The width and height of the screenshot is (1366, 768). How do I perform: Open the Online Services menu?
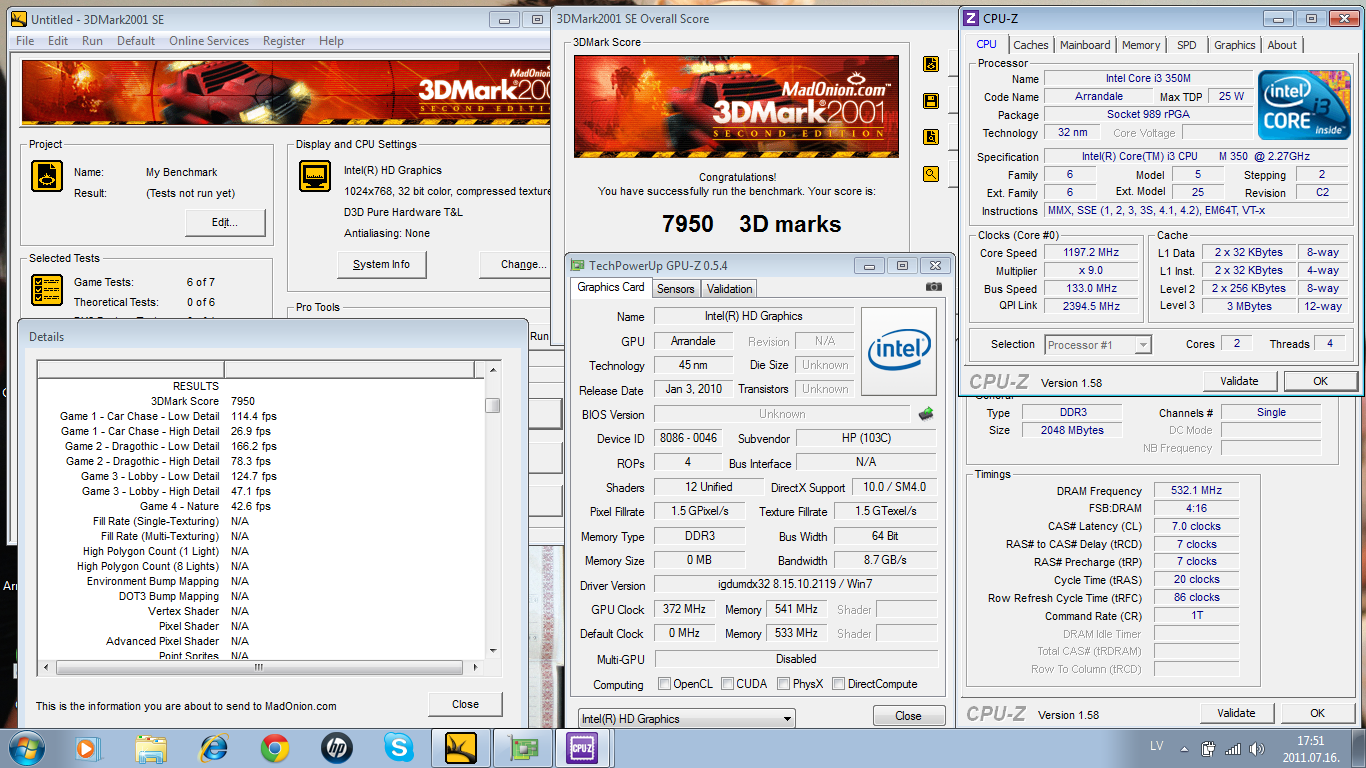209,41
